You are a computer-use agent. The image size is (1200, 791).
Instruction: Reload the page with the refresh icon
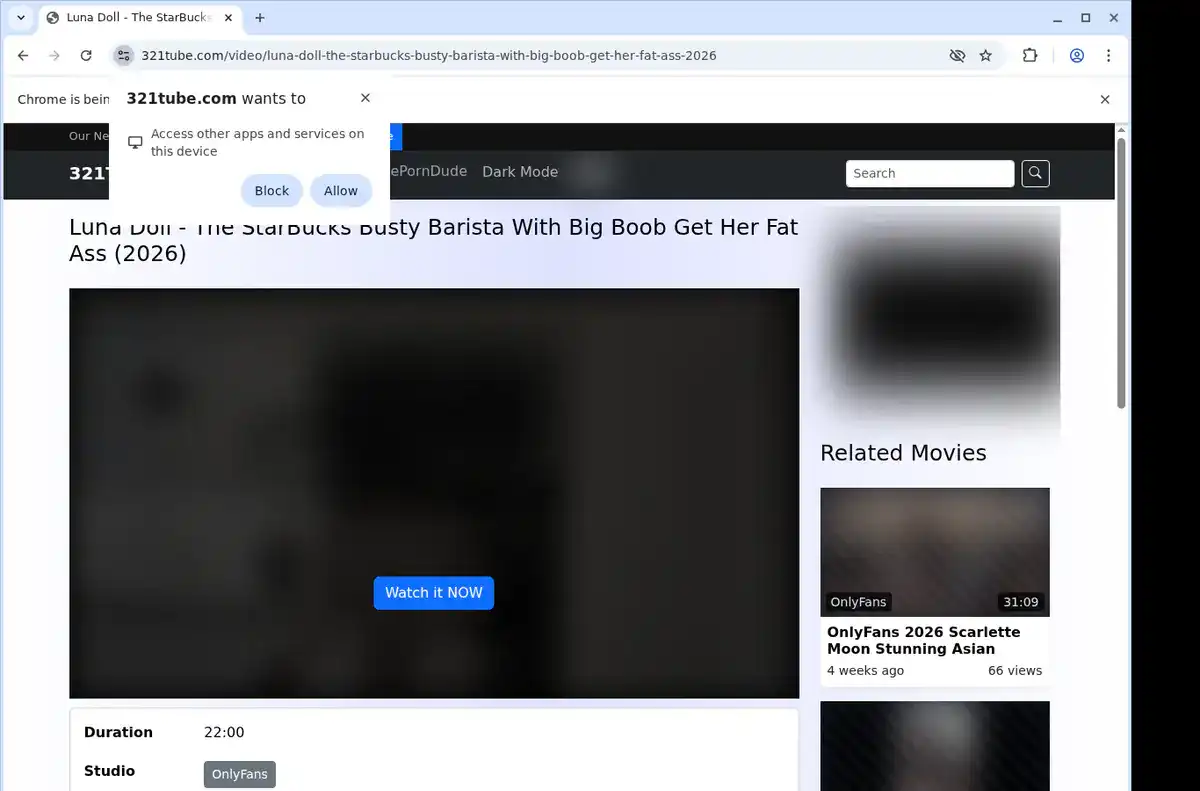click(x=86, y=56)
